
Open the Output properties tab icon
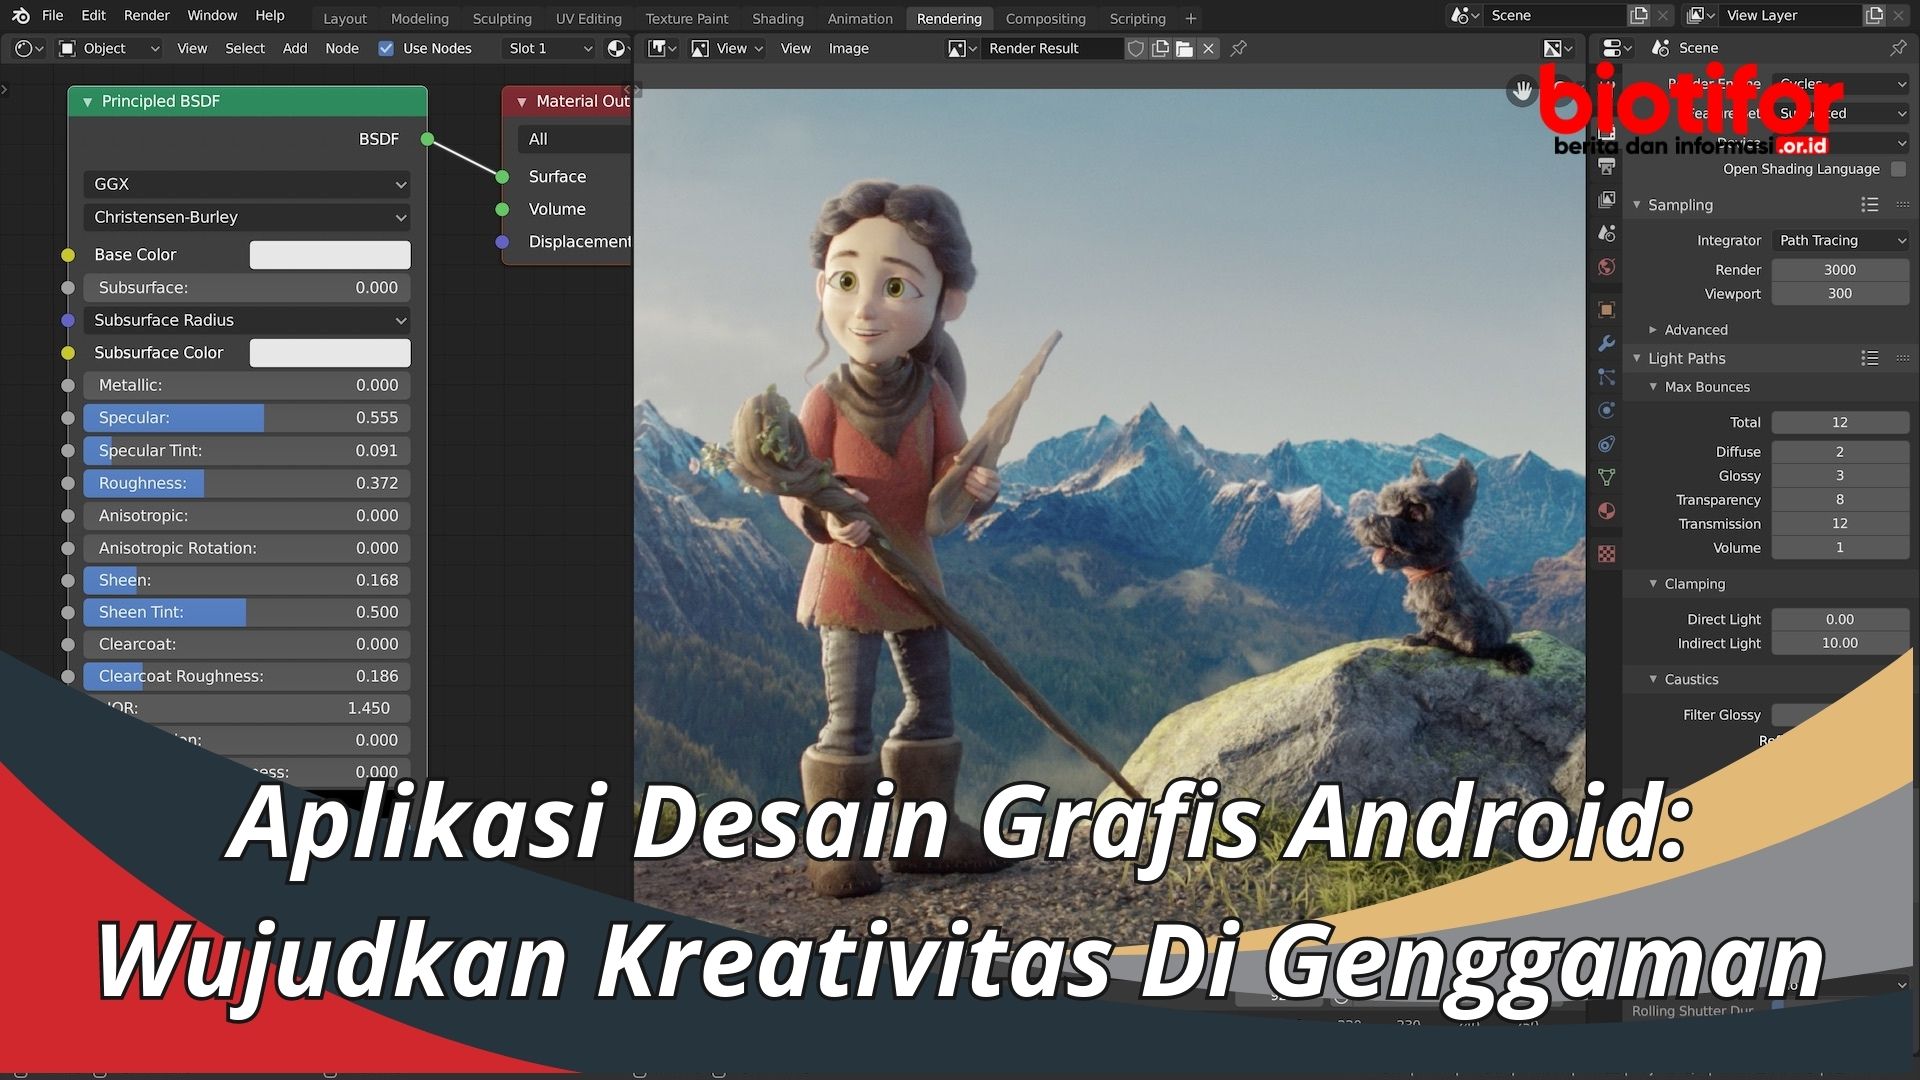(1607, 166)
